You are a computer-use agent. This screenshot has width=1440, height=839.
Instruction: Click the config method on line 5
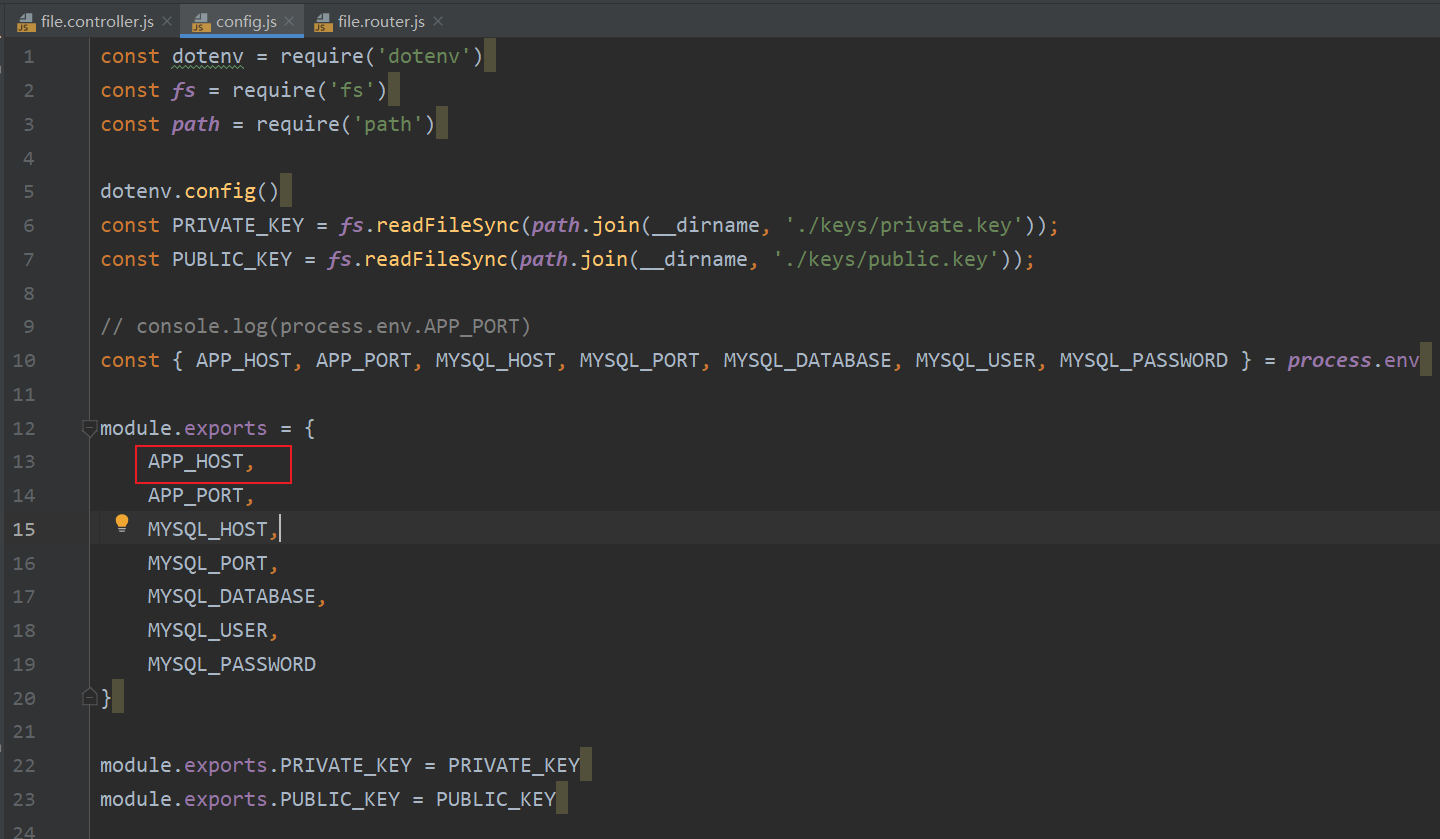coord(220,192)
